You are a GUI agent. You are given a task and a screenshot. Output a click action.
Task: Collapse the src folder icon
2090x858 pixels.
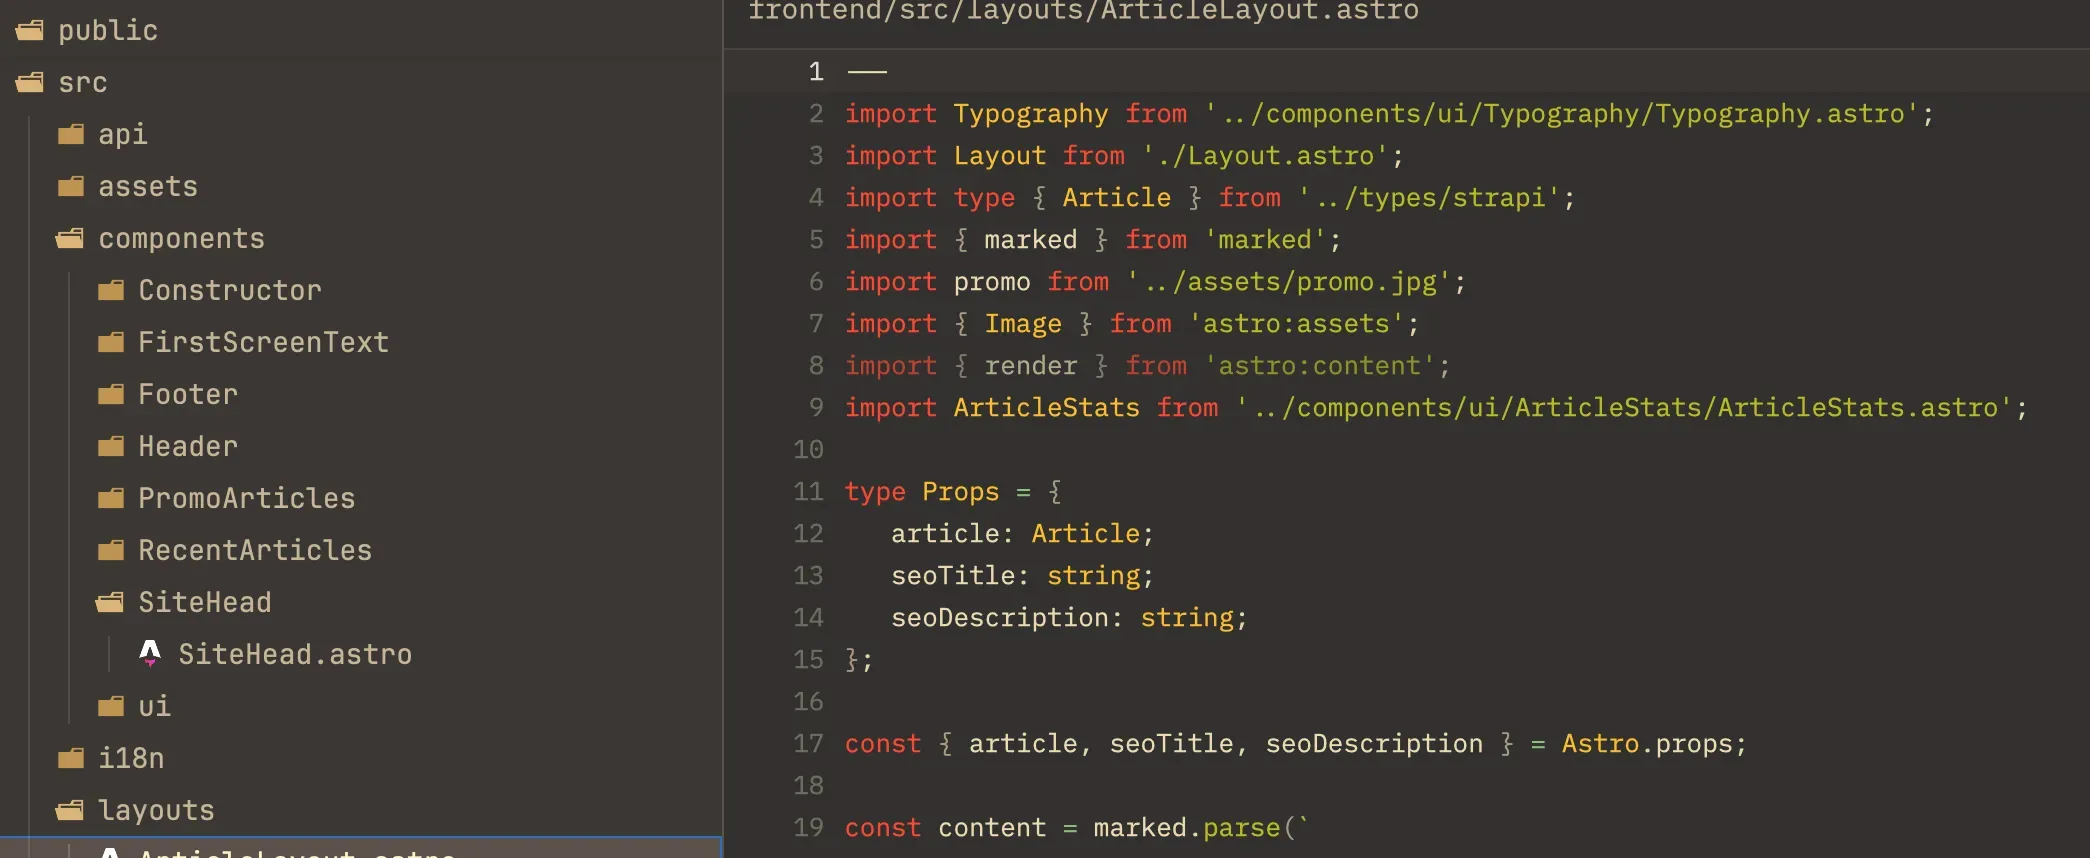pyautogui.click(x=30, y=83)
